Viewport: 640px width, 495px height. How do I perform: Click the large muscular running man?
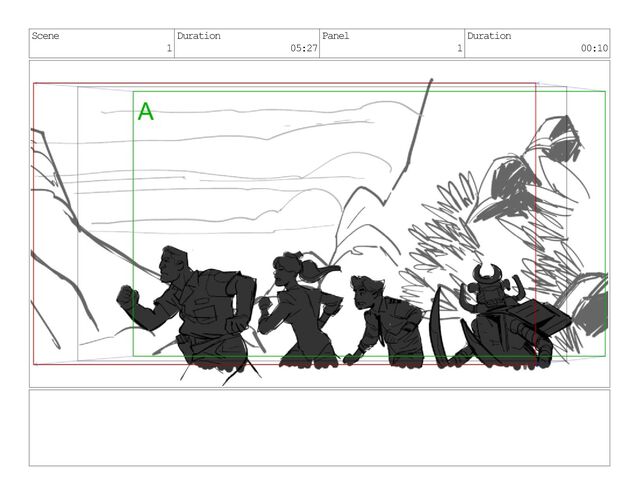point(188,307)
